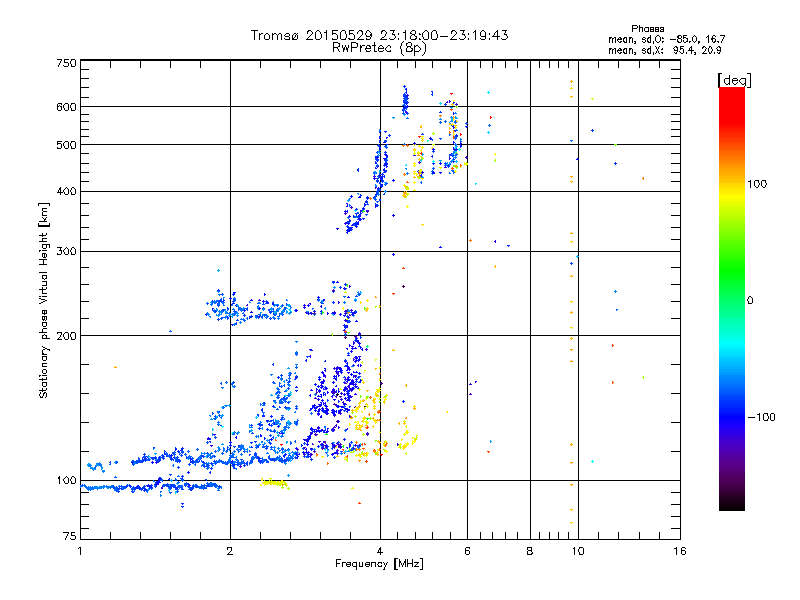Click the [deg] colorbar unit label
The image size is (800, 600).
pos(734,80)
